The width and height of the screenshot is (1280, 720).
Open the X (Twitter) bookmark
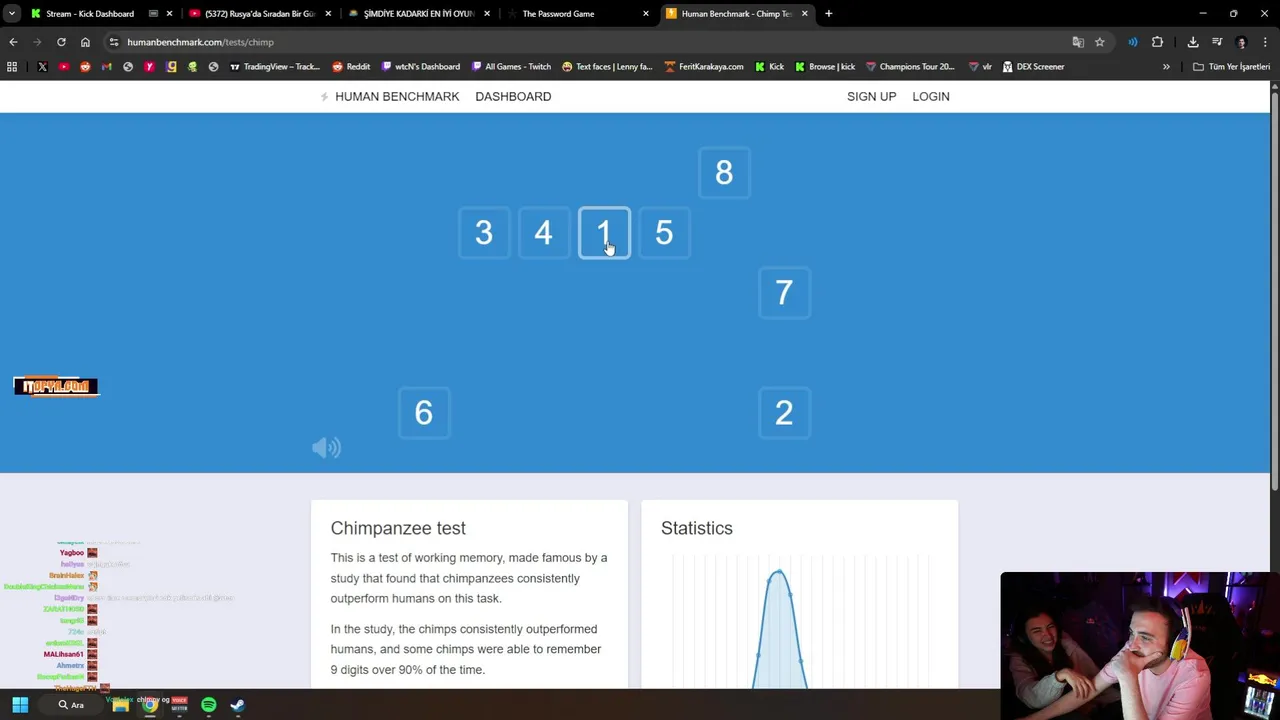[x=42, y=67]
